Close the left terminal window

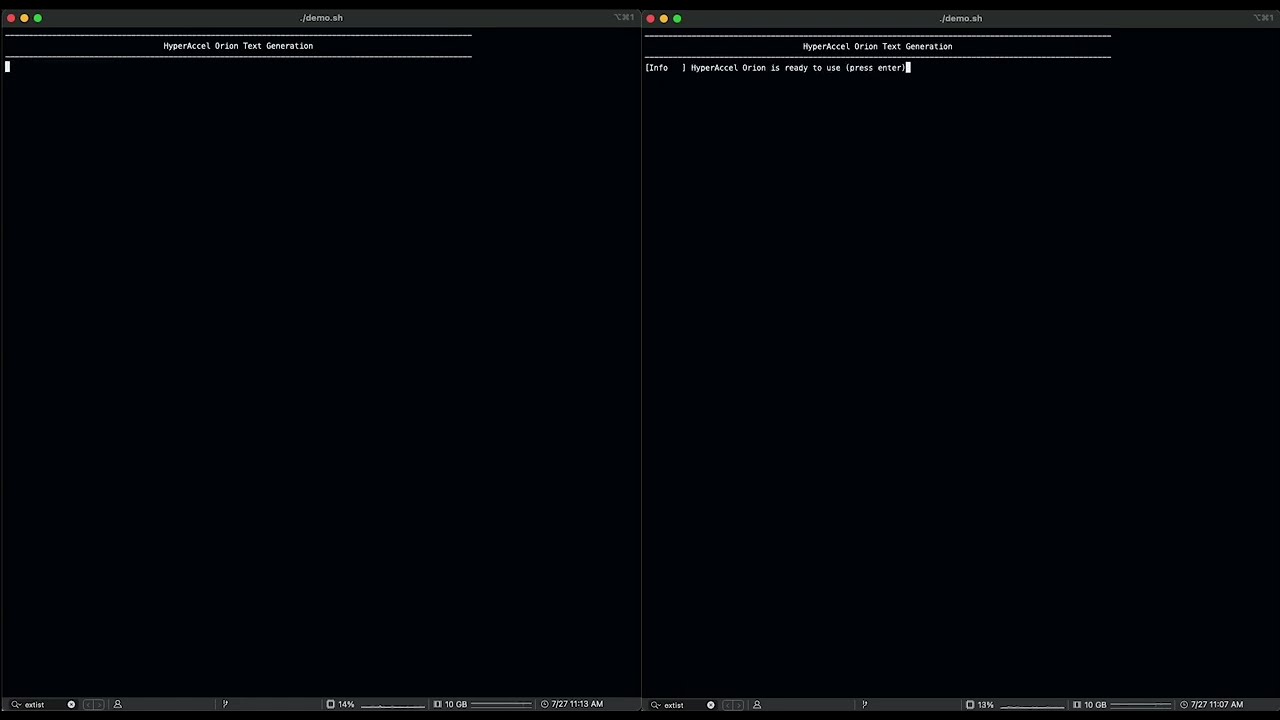point(11,18)
